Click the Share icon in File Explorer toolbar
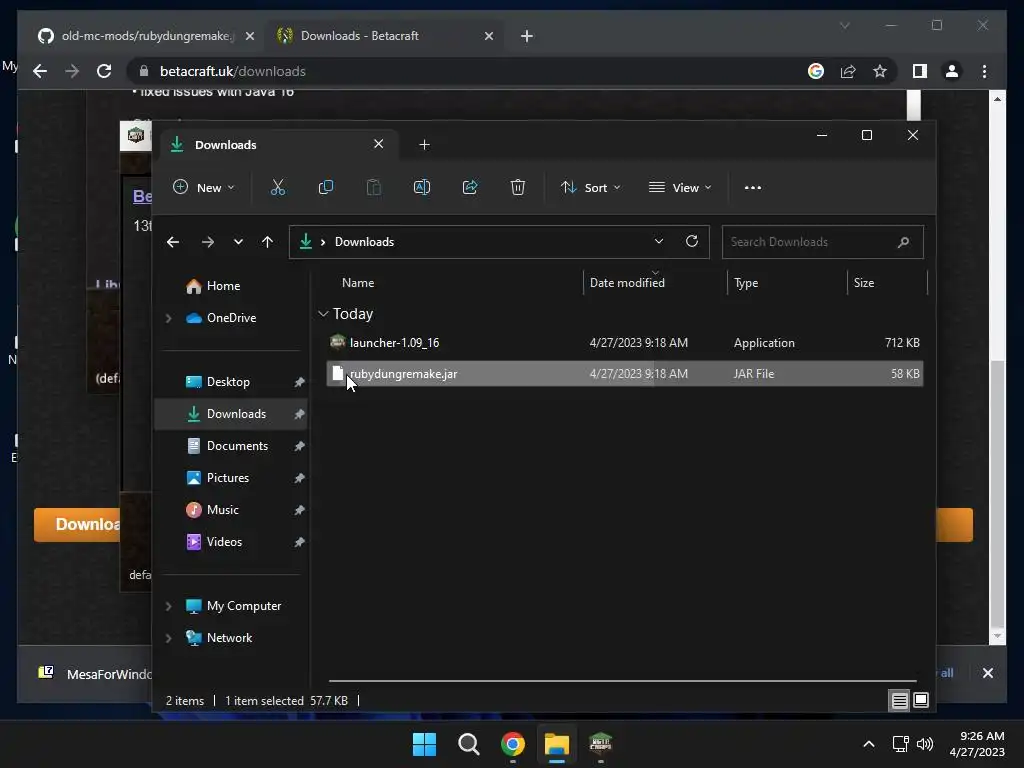The image size is (1024, 768). [x=470, y=187]
